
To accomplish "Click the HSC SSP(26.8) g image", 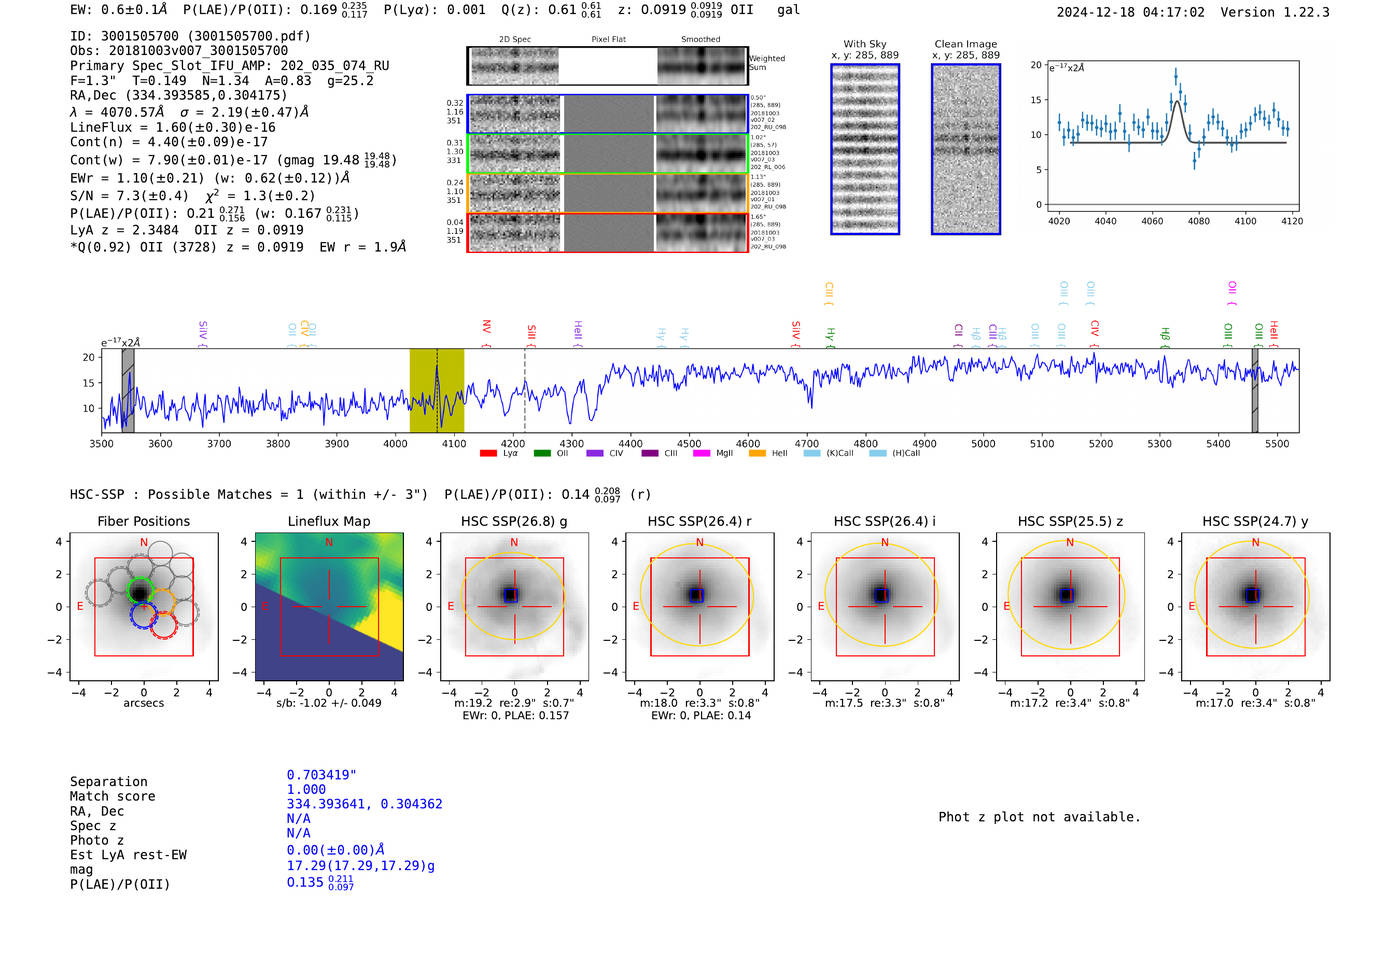I will point(514,606).
